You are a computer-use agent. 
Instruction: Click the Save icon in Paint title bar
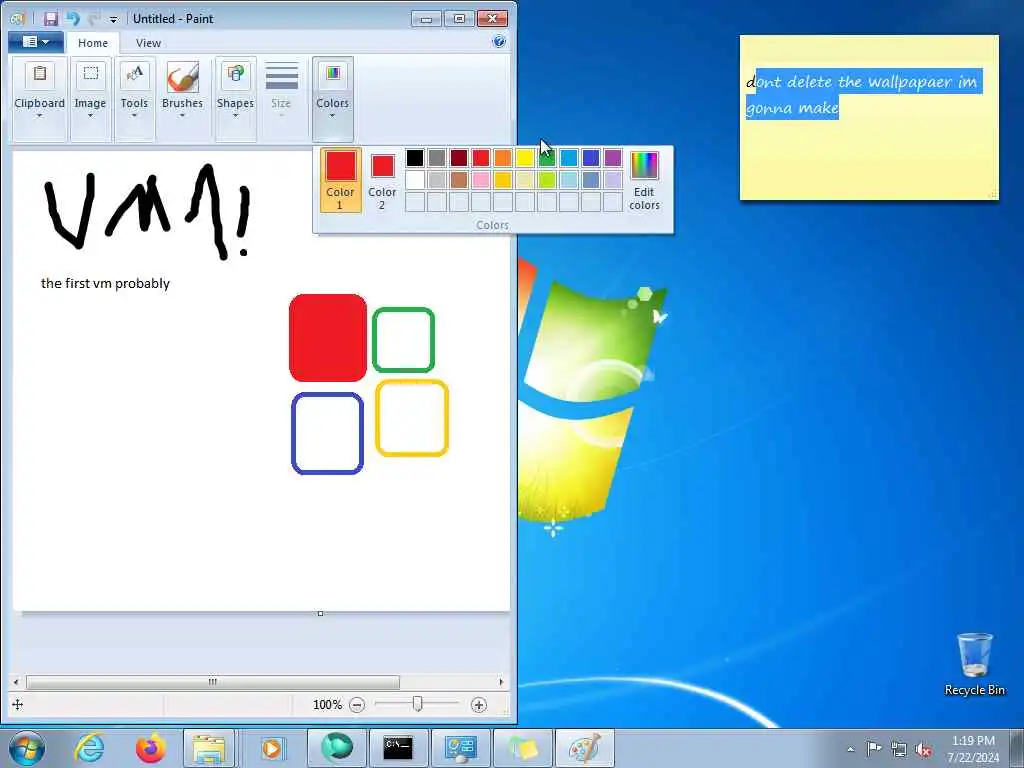tap(50, 18)
